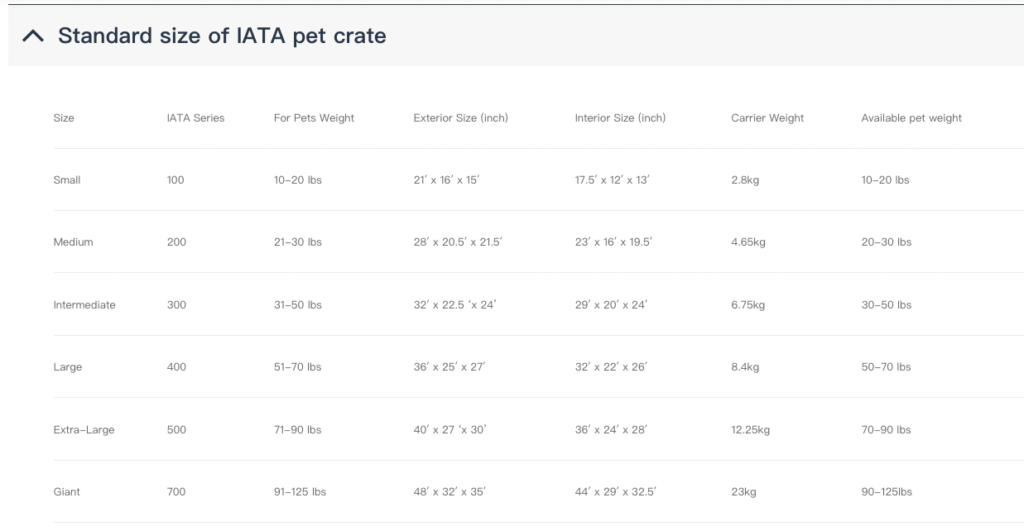Select the 'IATA Series' column header
The height and width of the screenshot is (531, 1024).
tap(195, 118)
